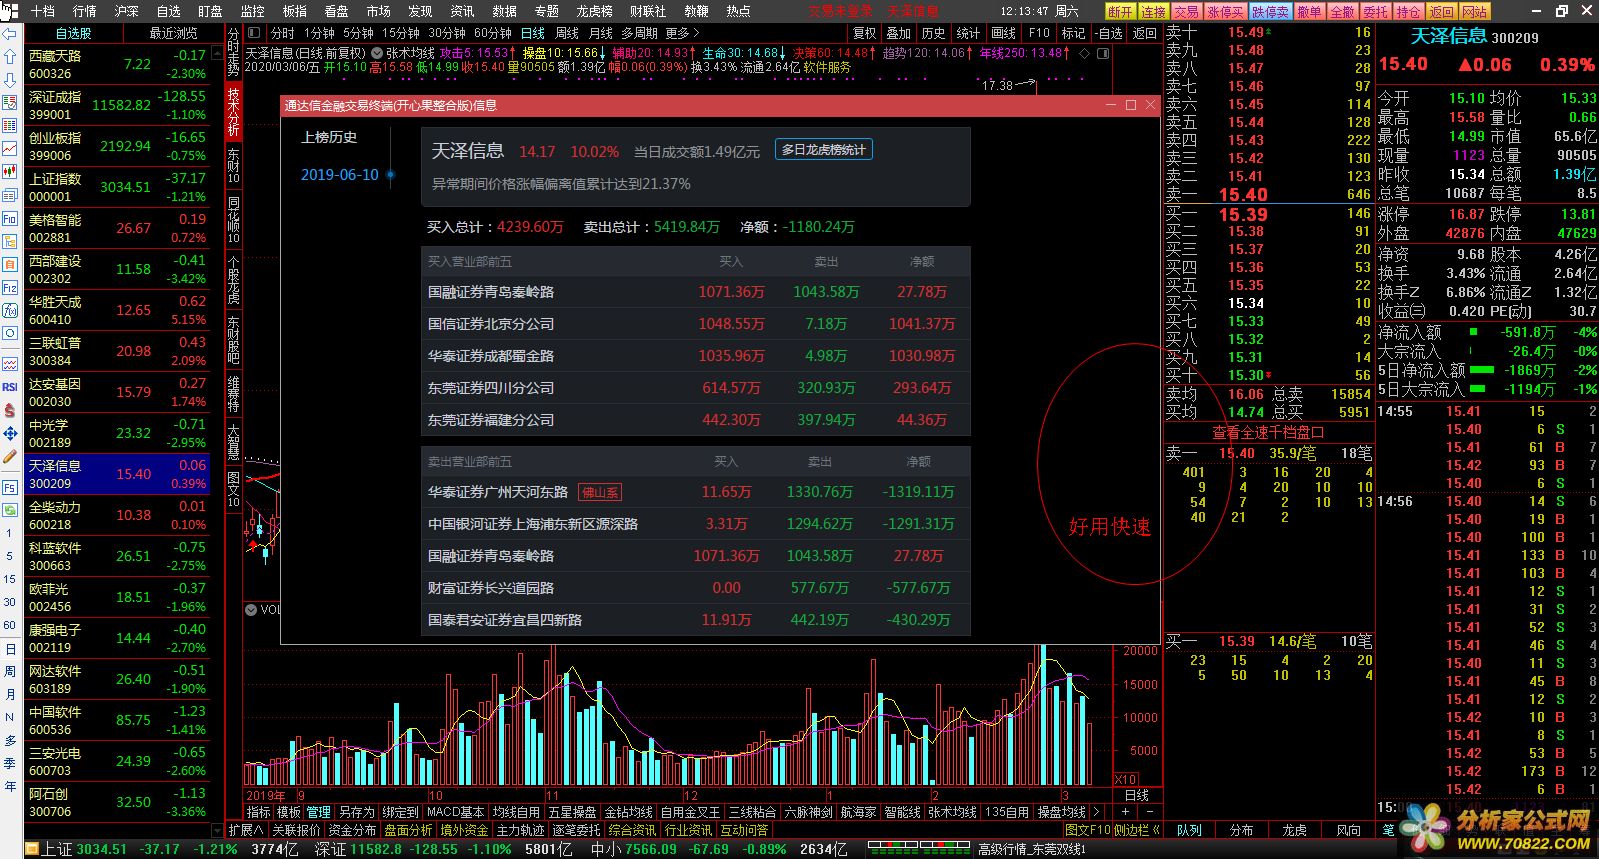Click the FS icon in left toolbar
This screenshot has width=1599, height=859.
[9, 487]
